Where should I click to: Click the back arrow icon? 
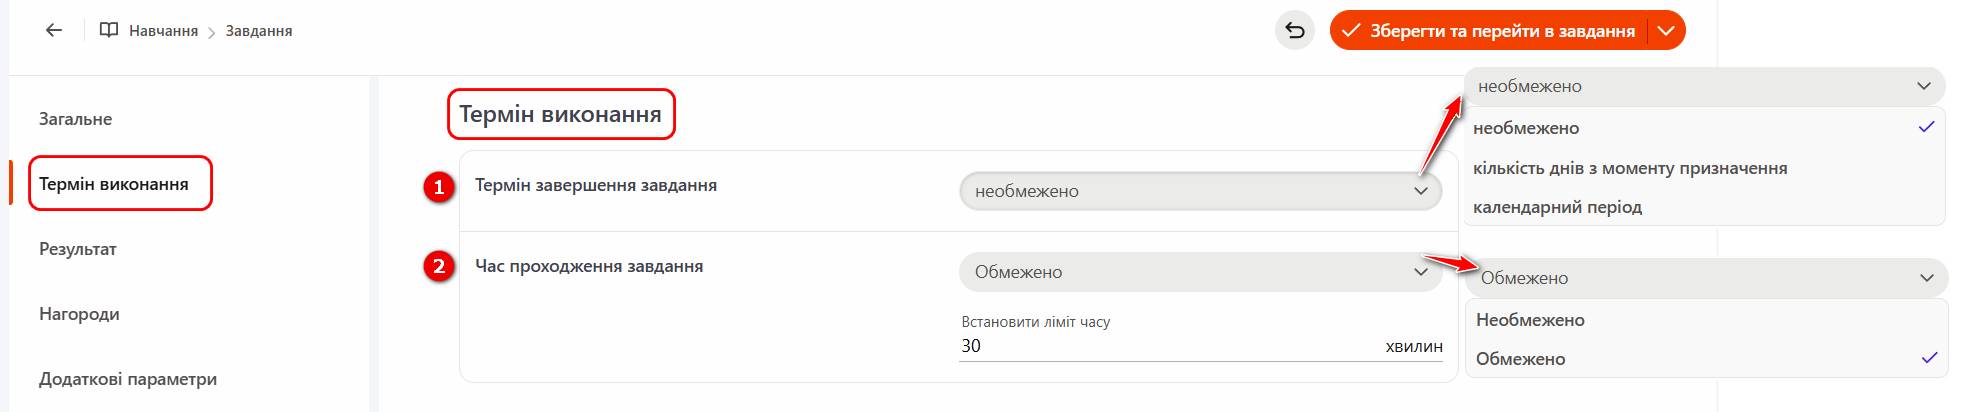54,30
